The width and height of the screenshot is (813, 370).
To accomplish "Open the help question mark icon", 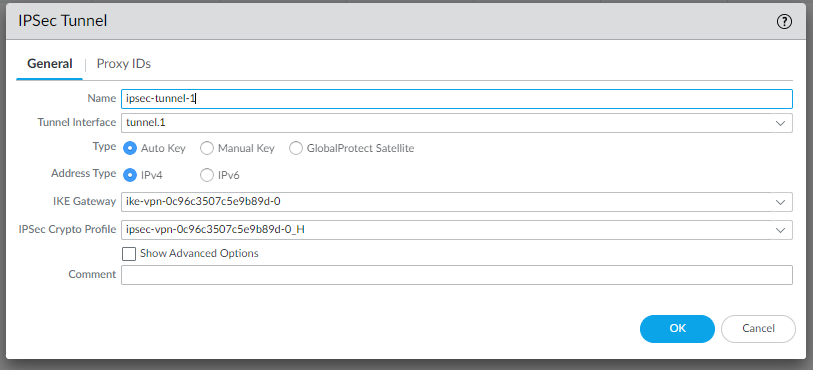I will 784,22.
